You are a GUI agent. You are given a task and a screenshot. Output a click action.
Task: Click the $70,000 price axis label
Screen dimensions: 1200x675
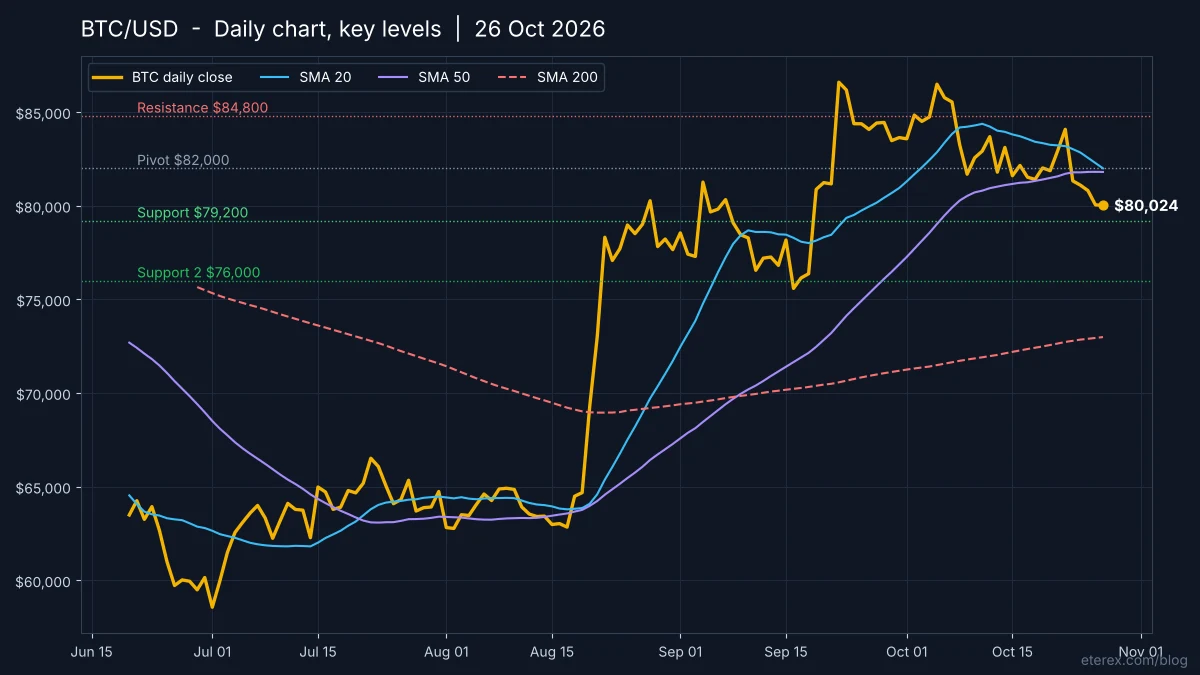click(x=44, y=394)
